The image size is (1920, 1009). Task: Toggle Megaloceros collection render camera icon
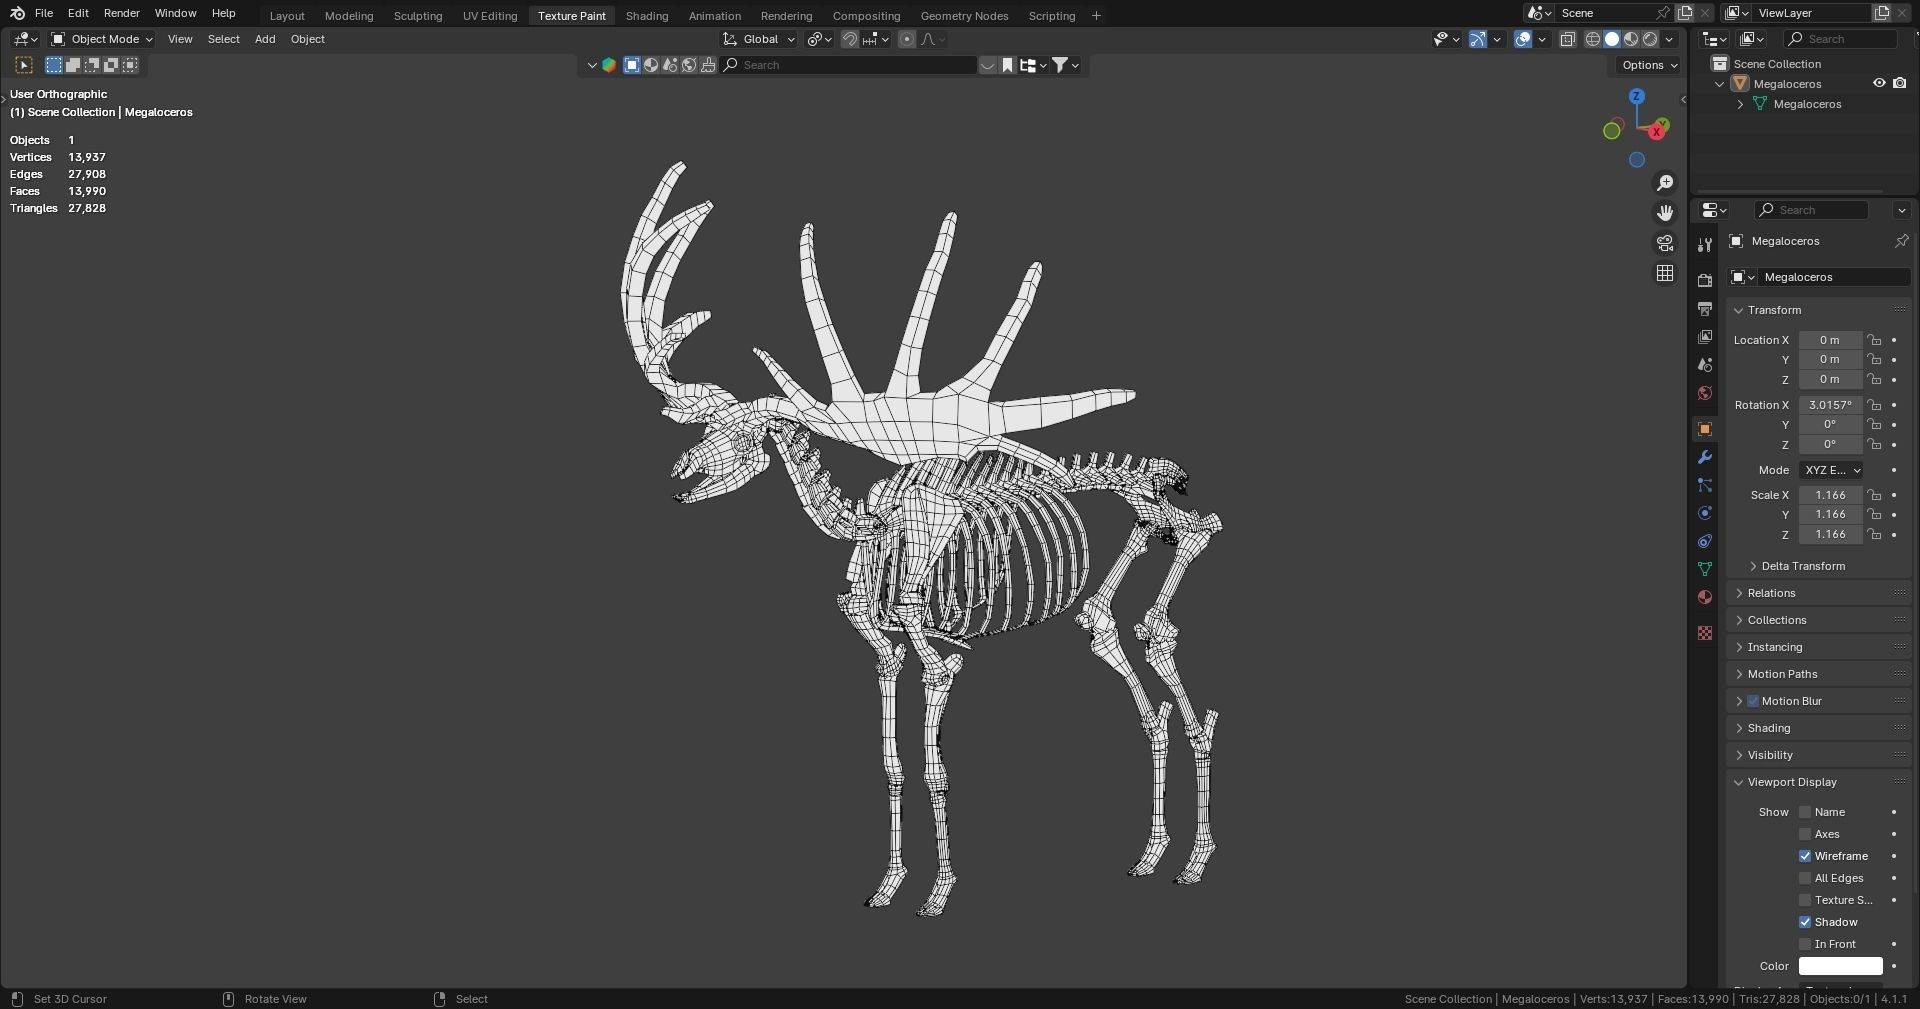tap(1899, 84)
